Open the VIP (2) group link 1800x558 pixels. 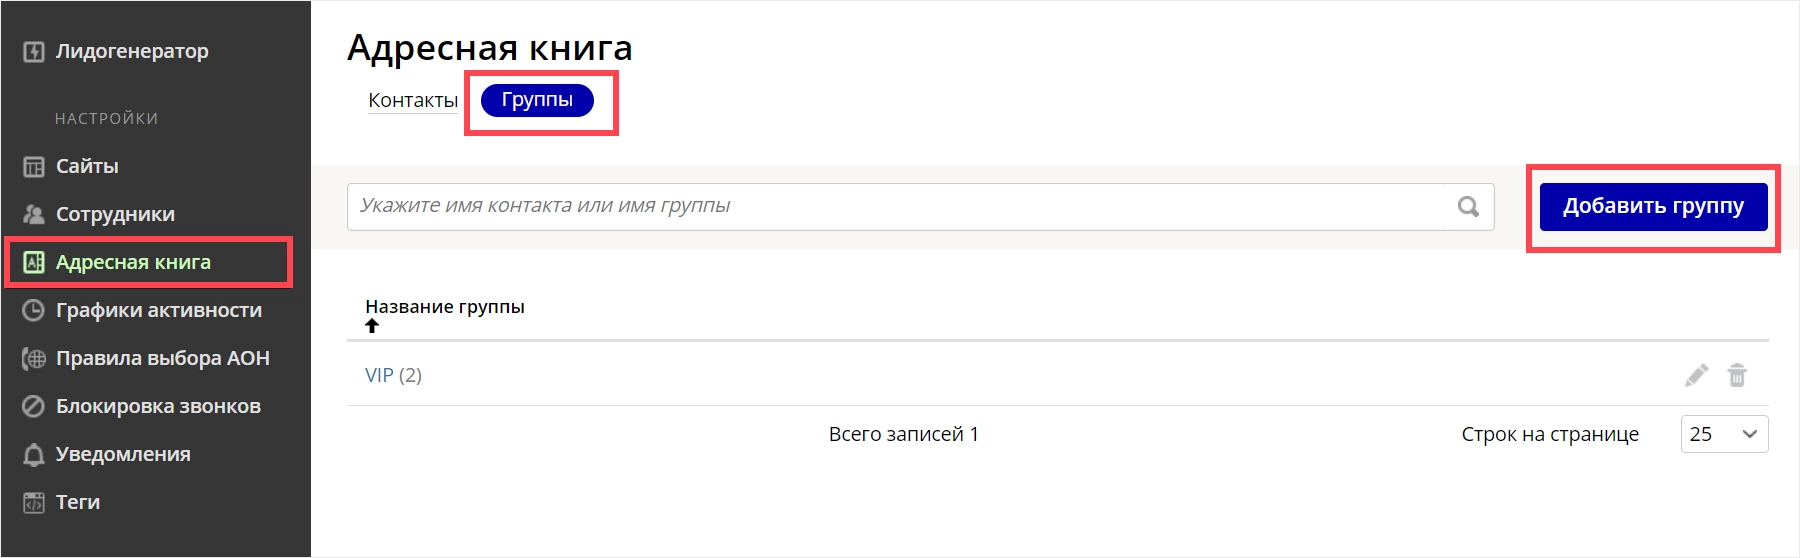point(393,375)
